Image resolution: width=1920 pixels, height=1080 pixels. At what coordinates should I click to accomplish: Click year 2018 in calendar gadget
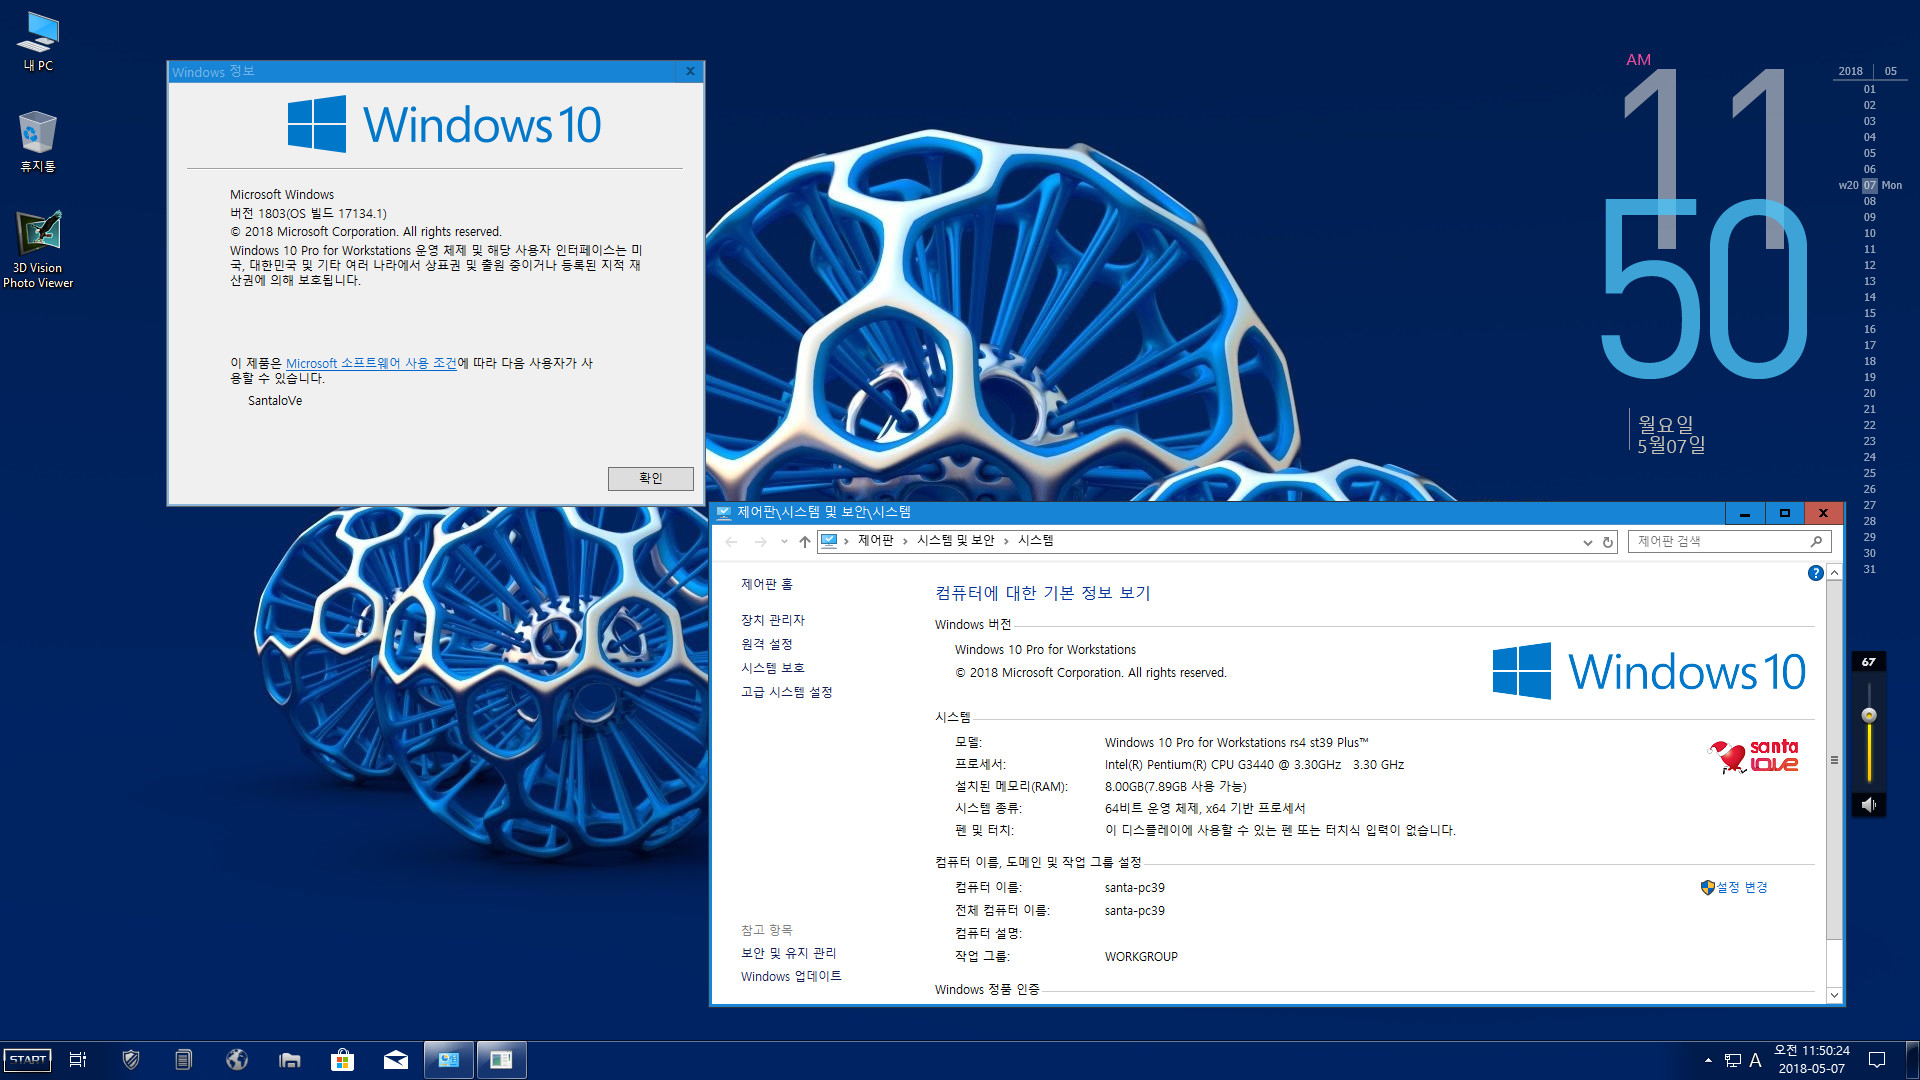1850,71
